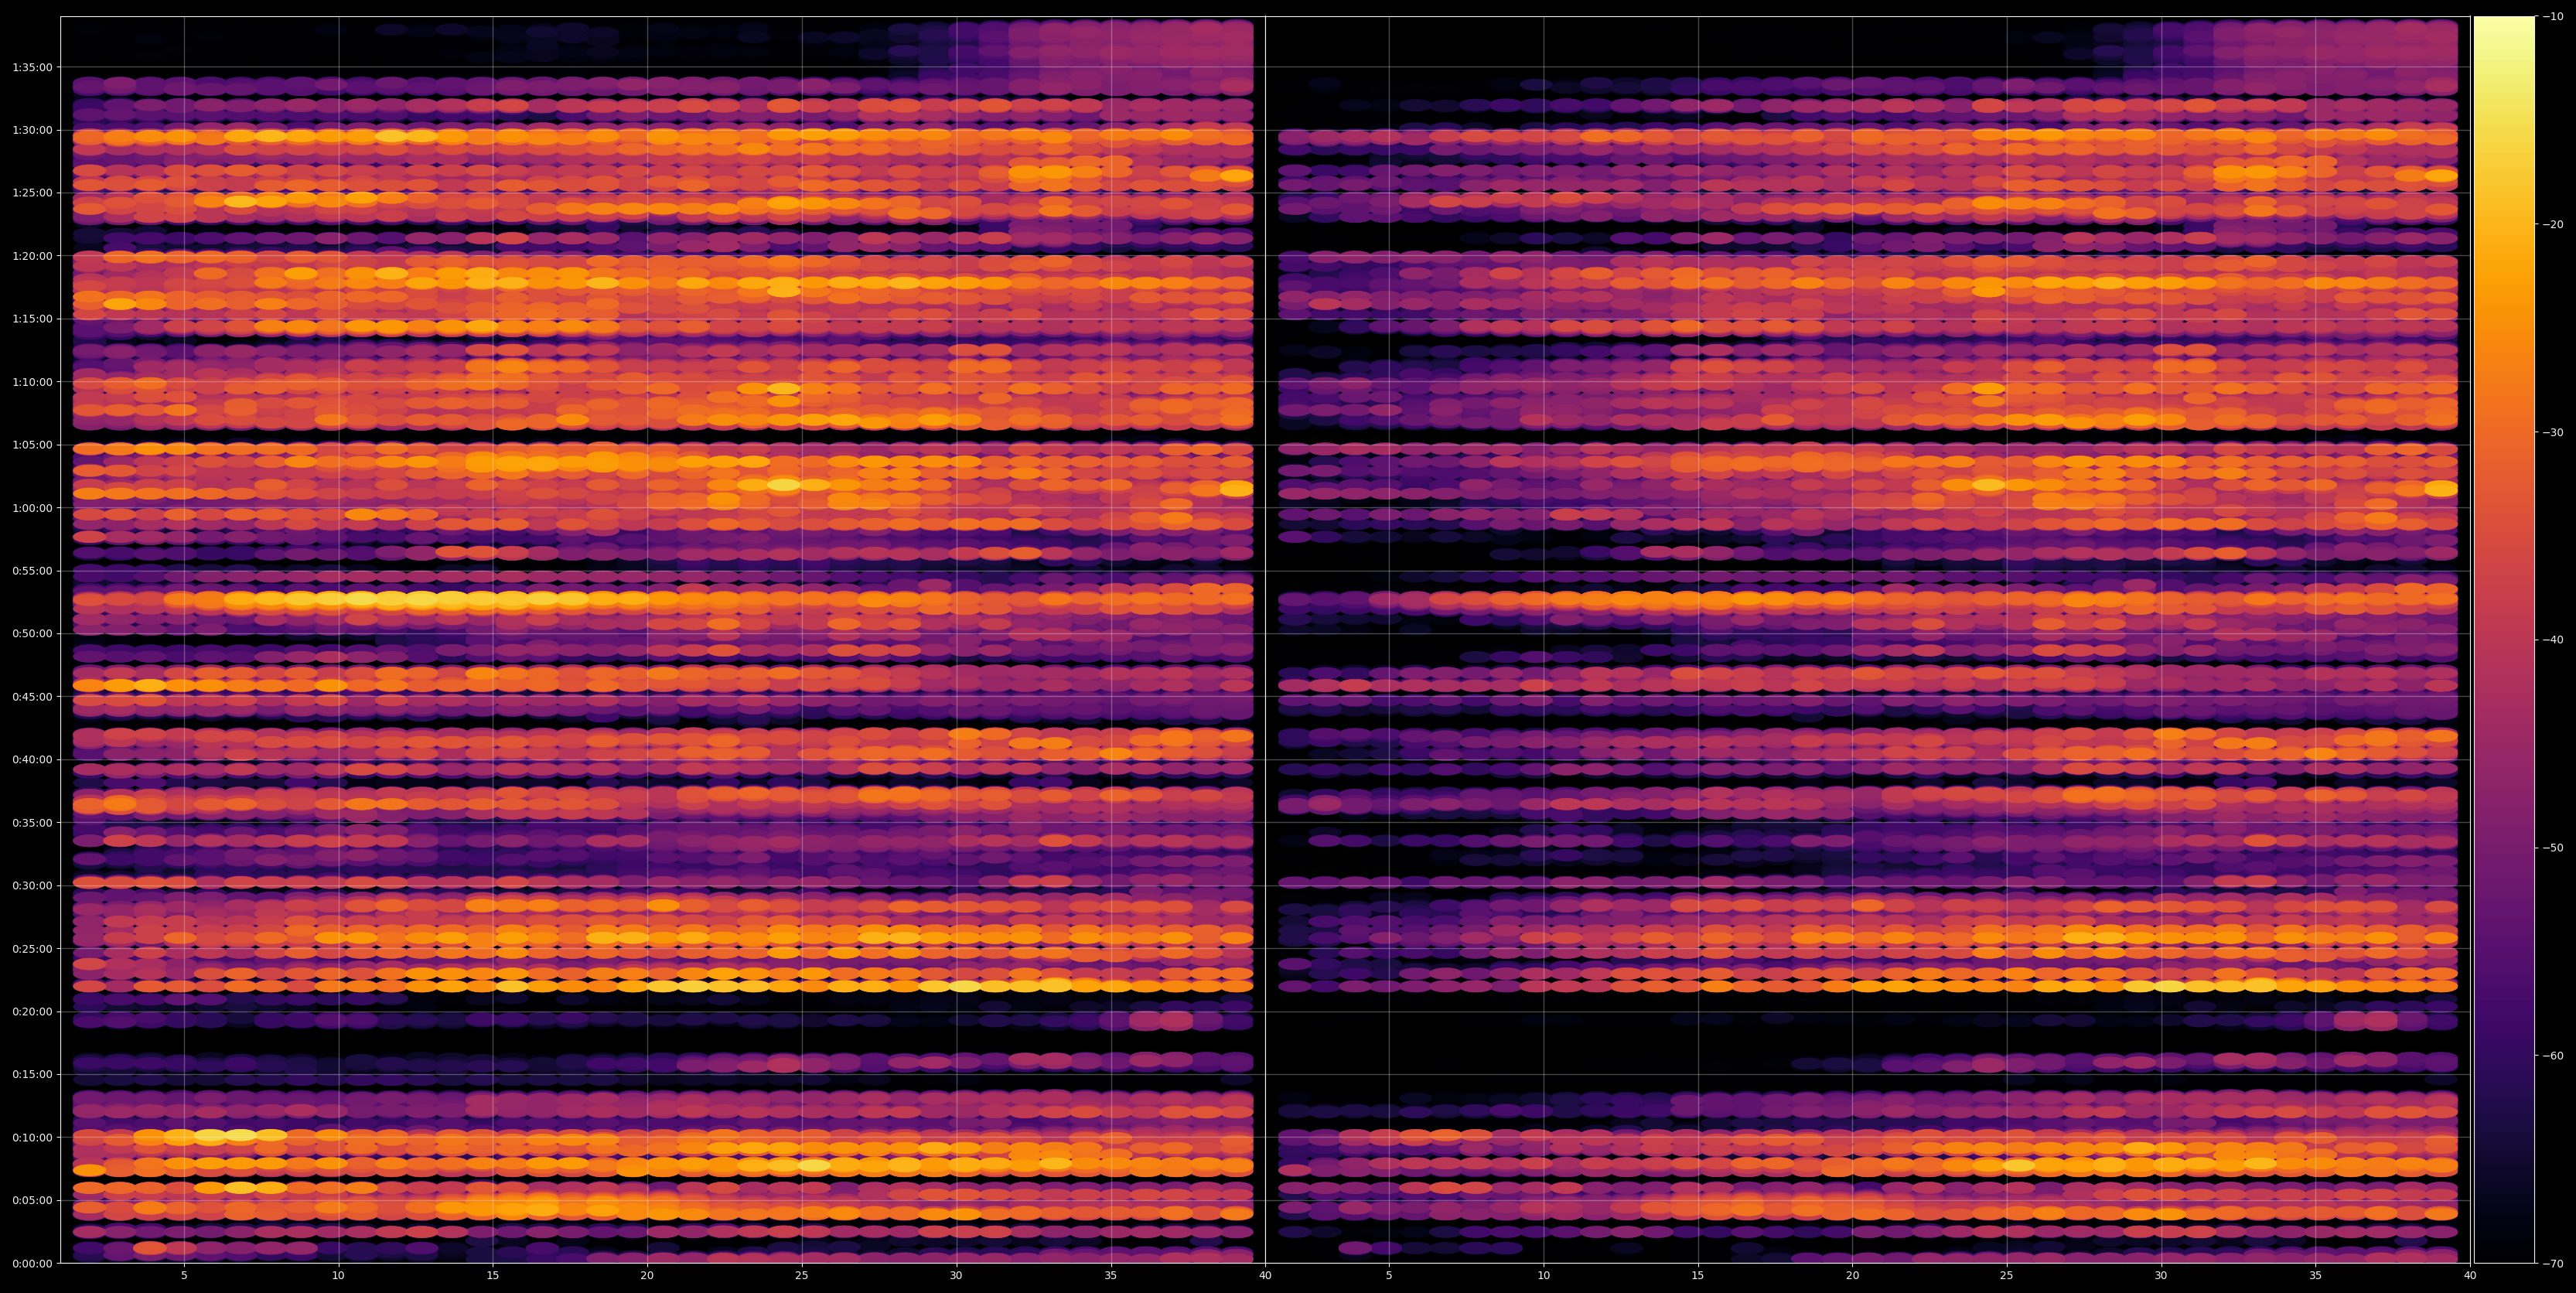The width and height of the screenshot is (2576, 1293).
Task: Select the −20 colorbar tick label
Action: tap(2553, 224)
